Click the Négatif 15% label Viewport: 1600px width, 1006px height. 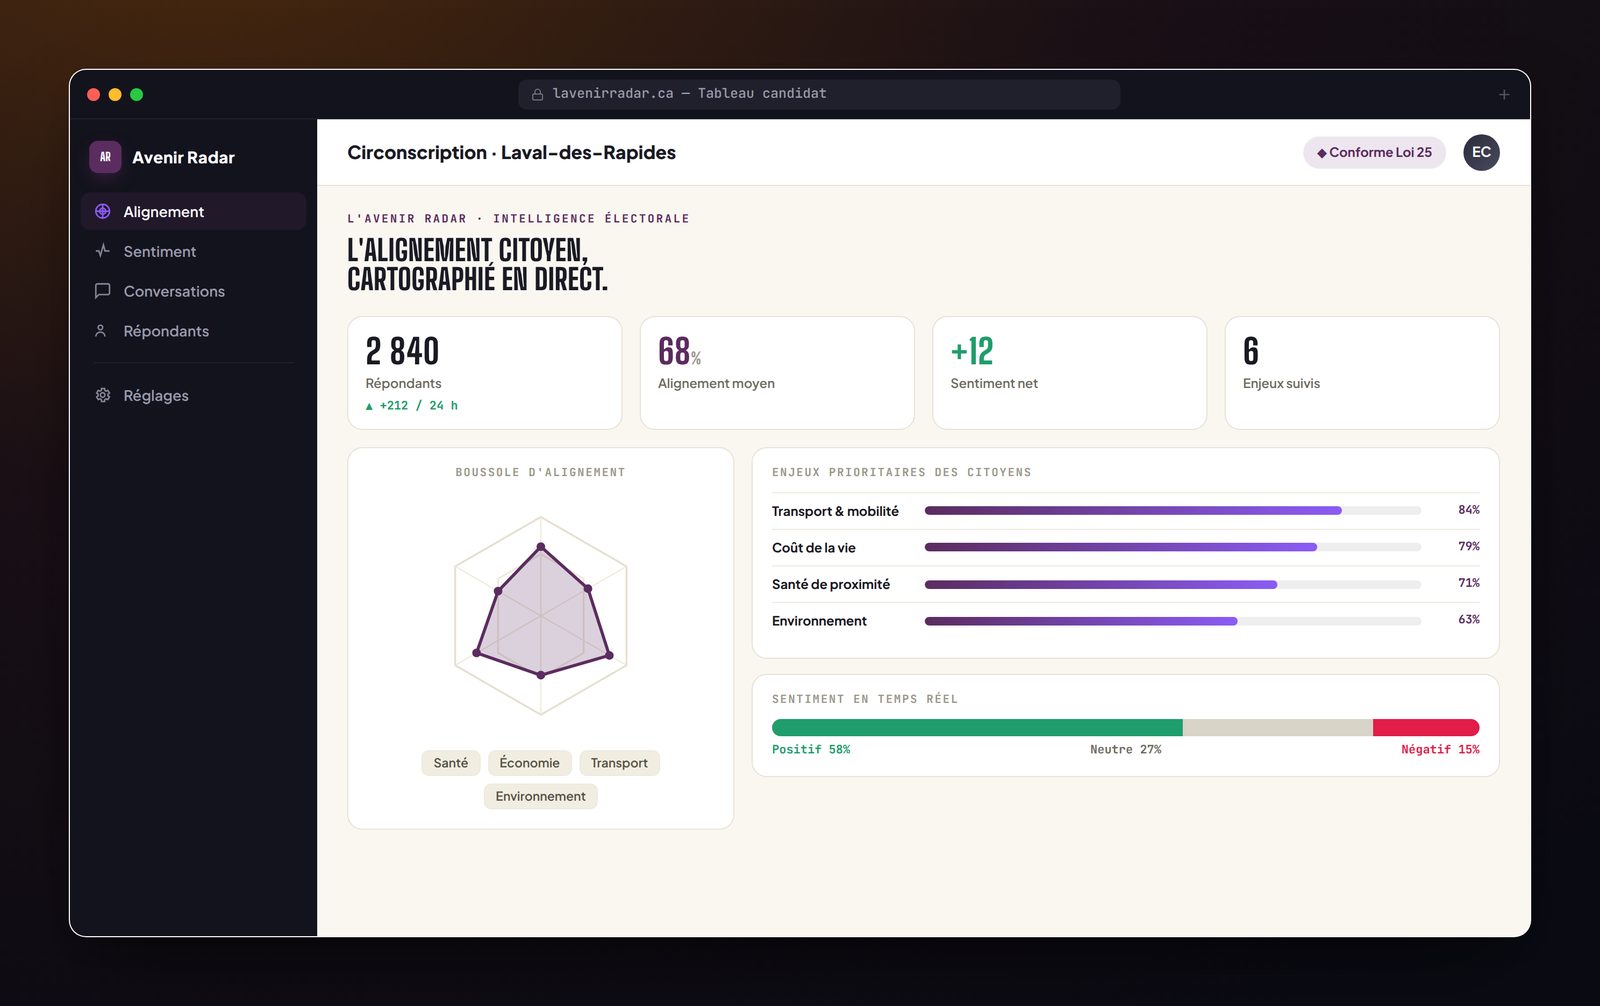click(1440, 749)
